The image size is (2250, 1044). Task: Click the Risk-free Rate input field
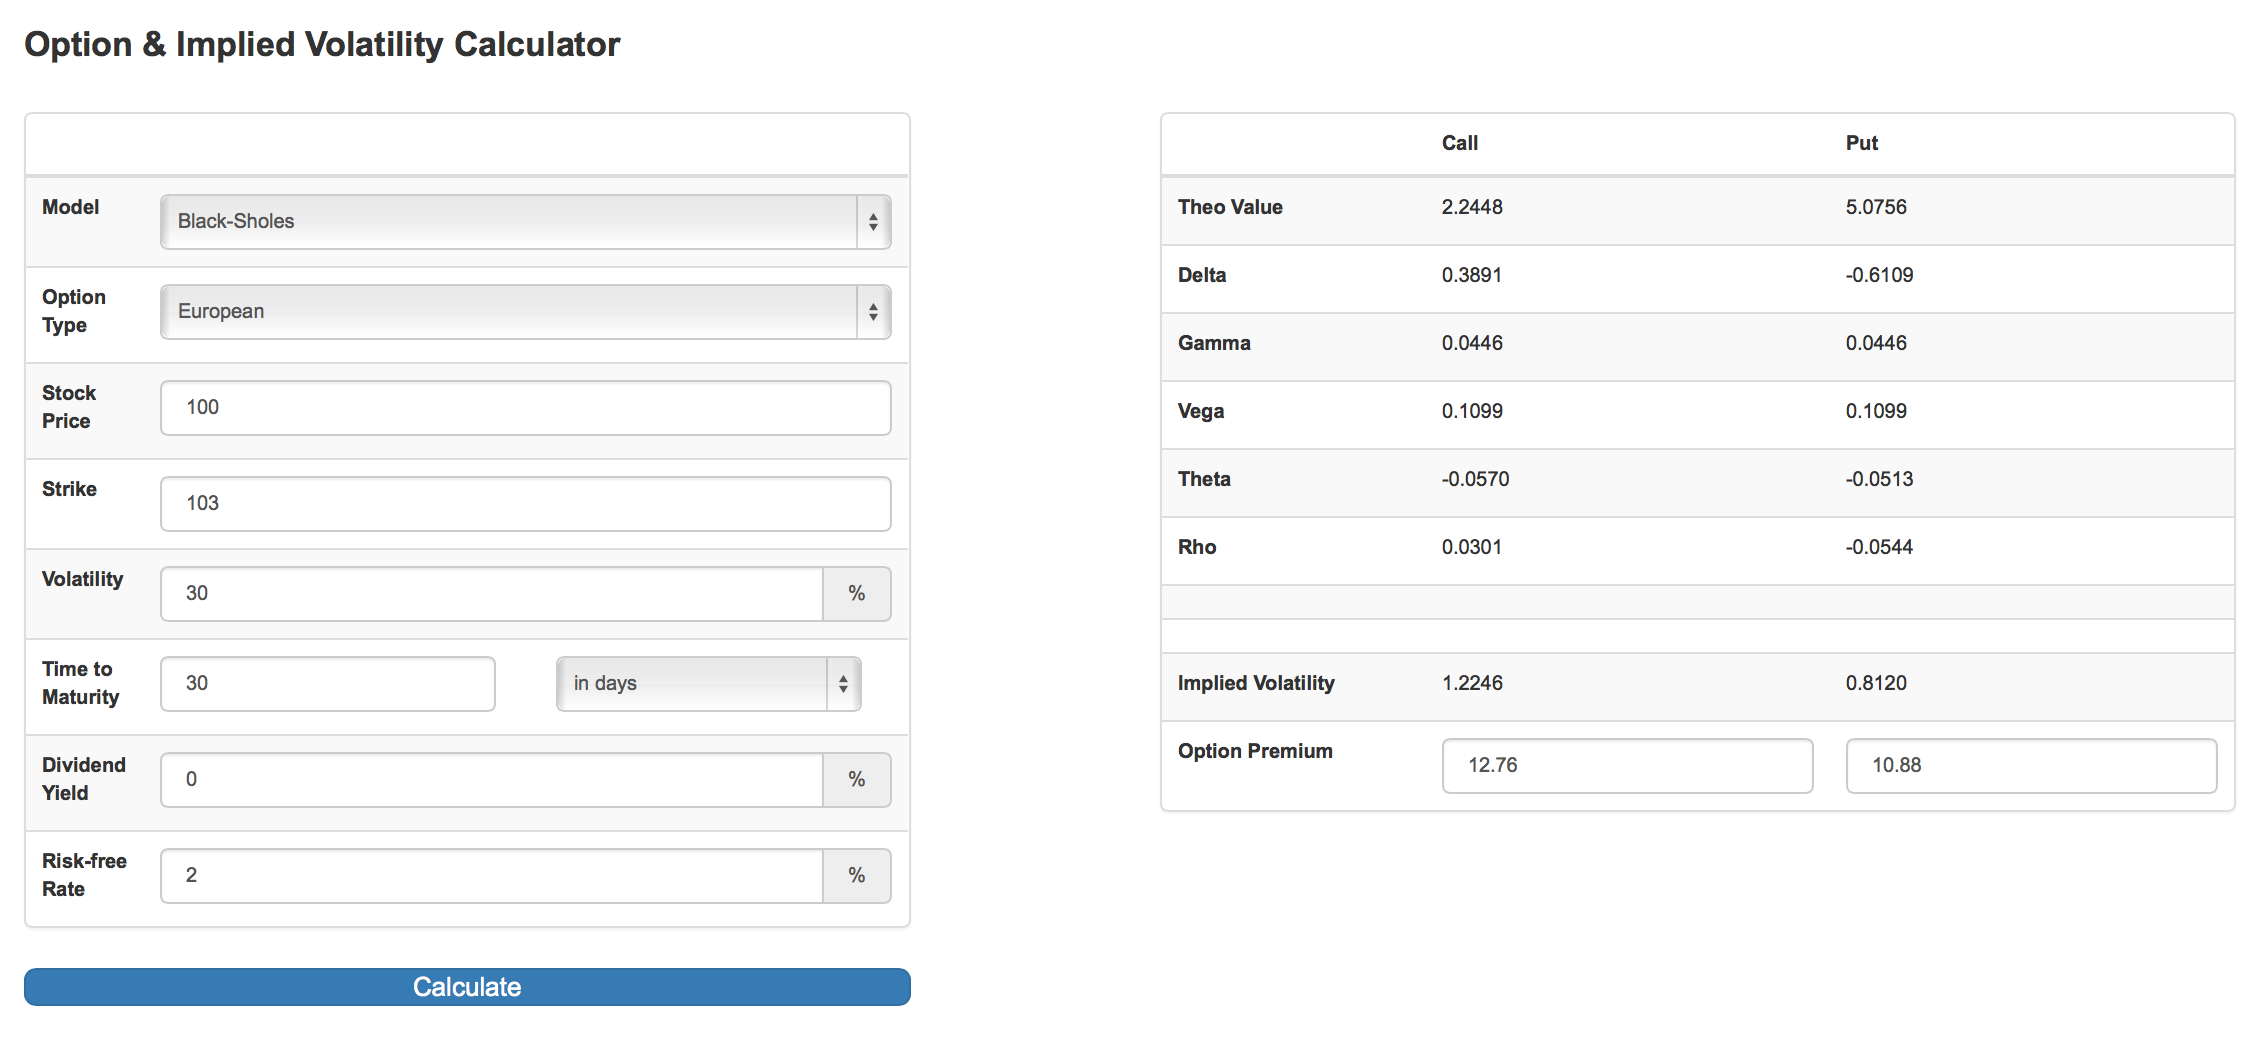(491, 875)
